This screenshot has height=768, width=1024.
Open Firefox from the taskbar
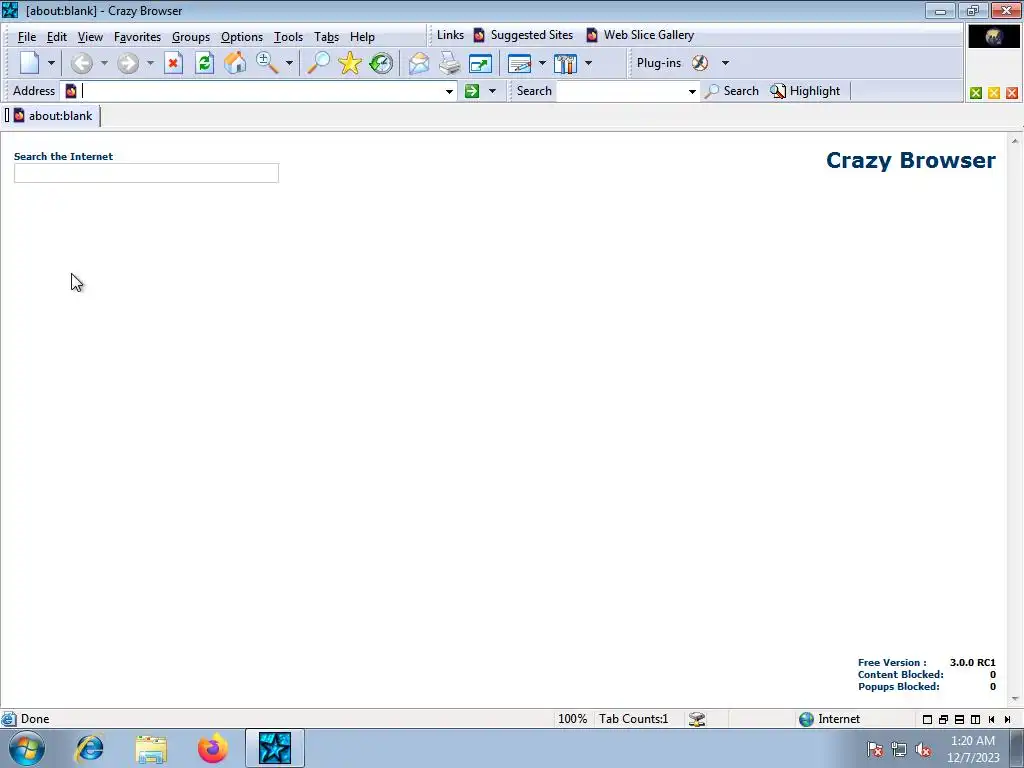click(x=213, y=748)
